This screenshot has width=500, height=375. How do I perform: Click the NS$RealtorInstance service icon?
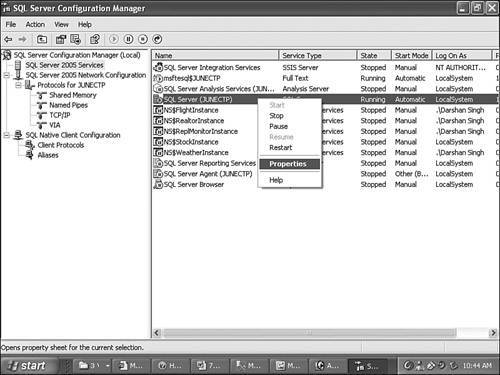[158, 121]
